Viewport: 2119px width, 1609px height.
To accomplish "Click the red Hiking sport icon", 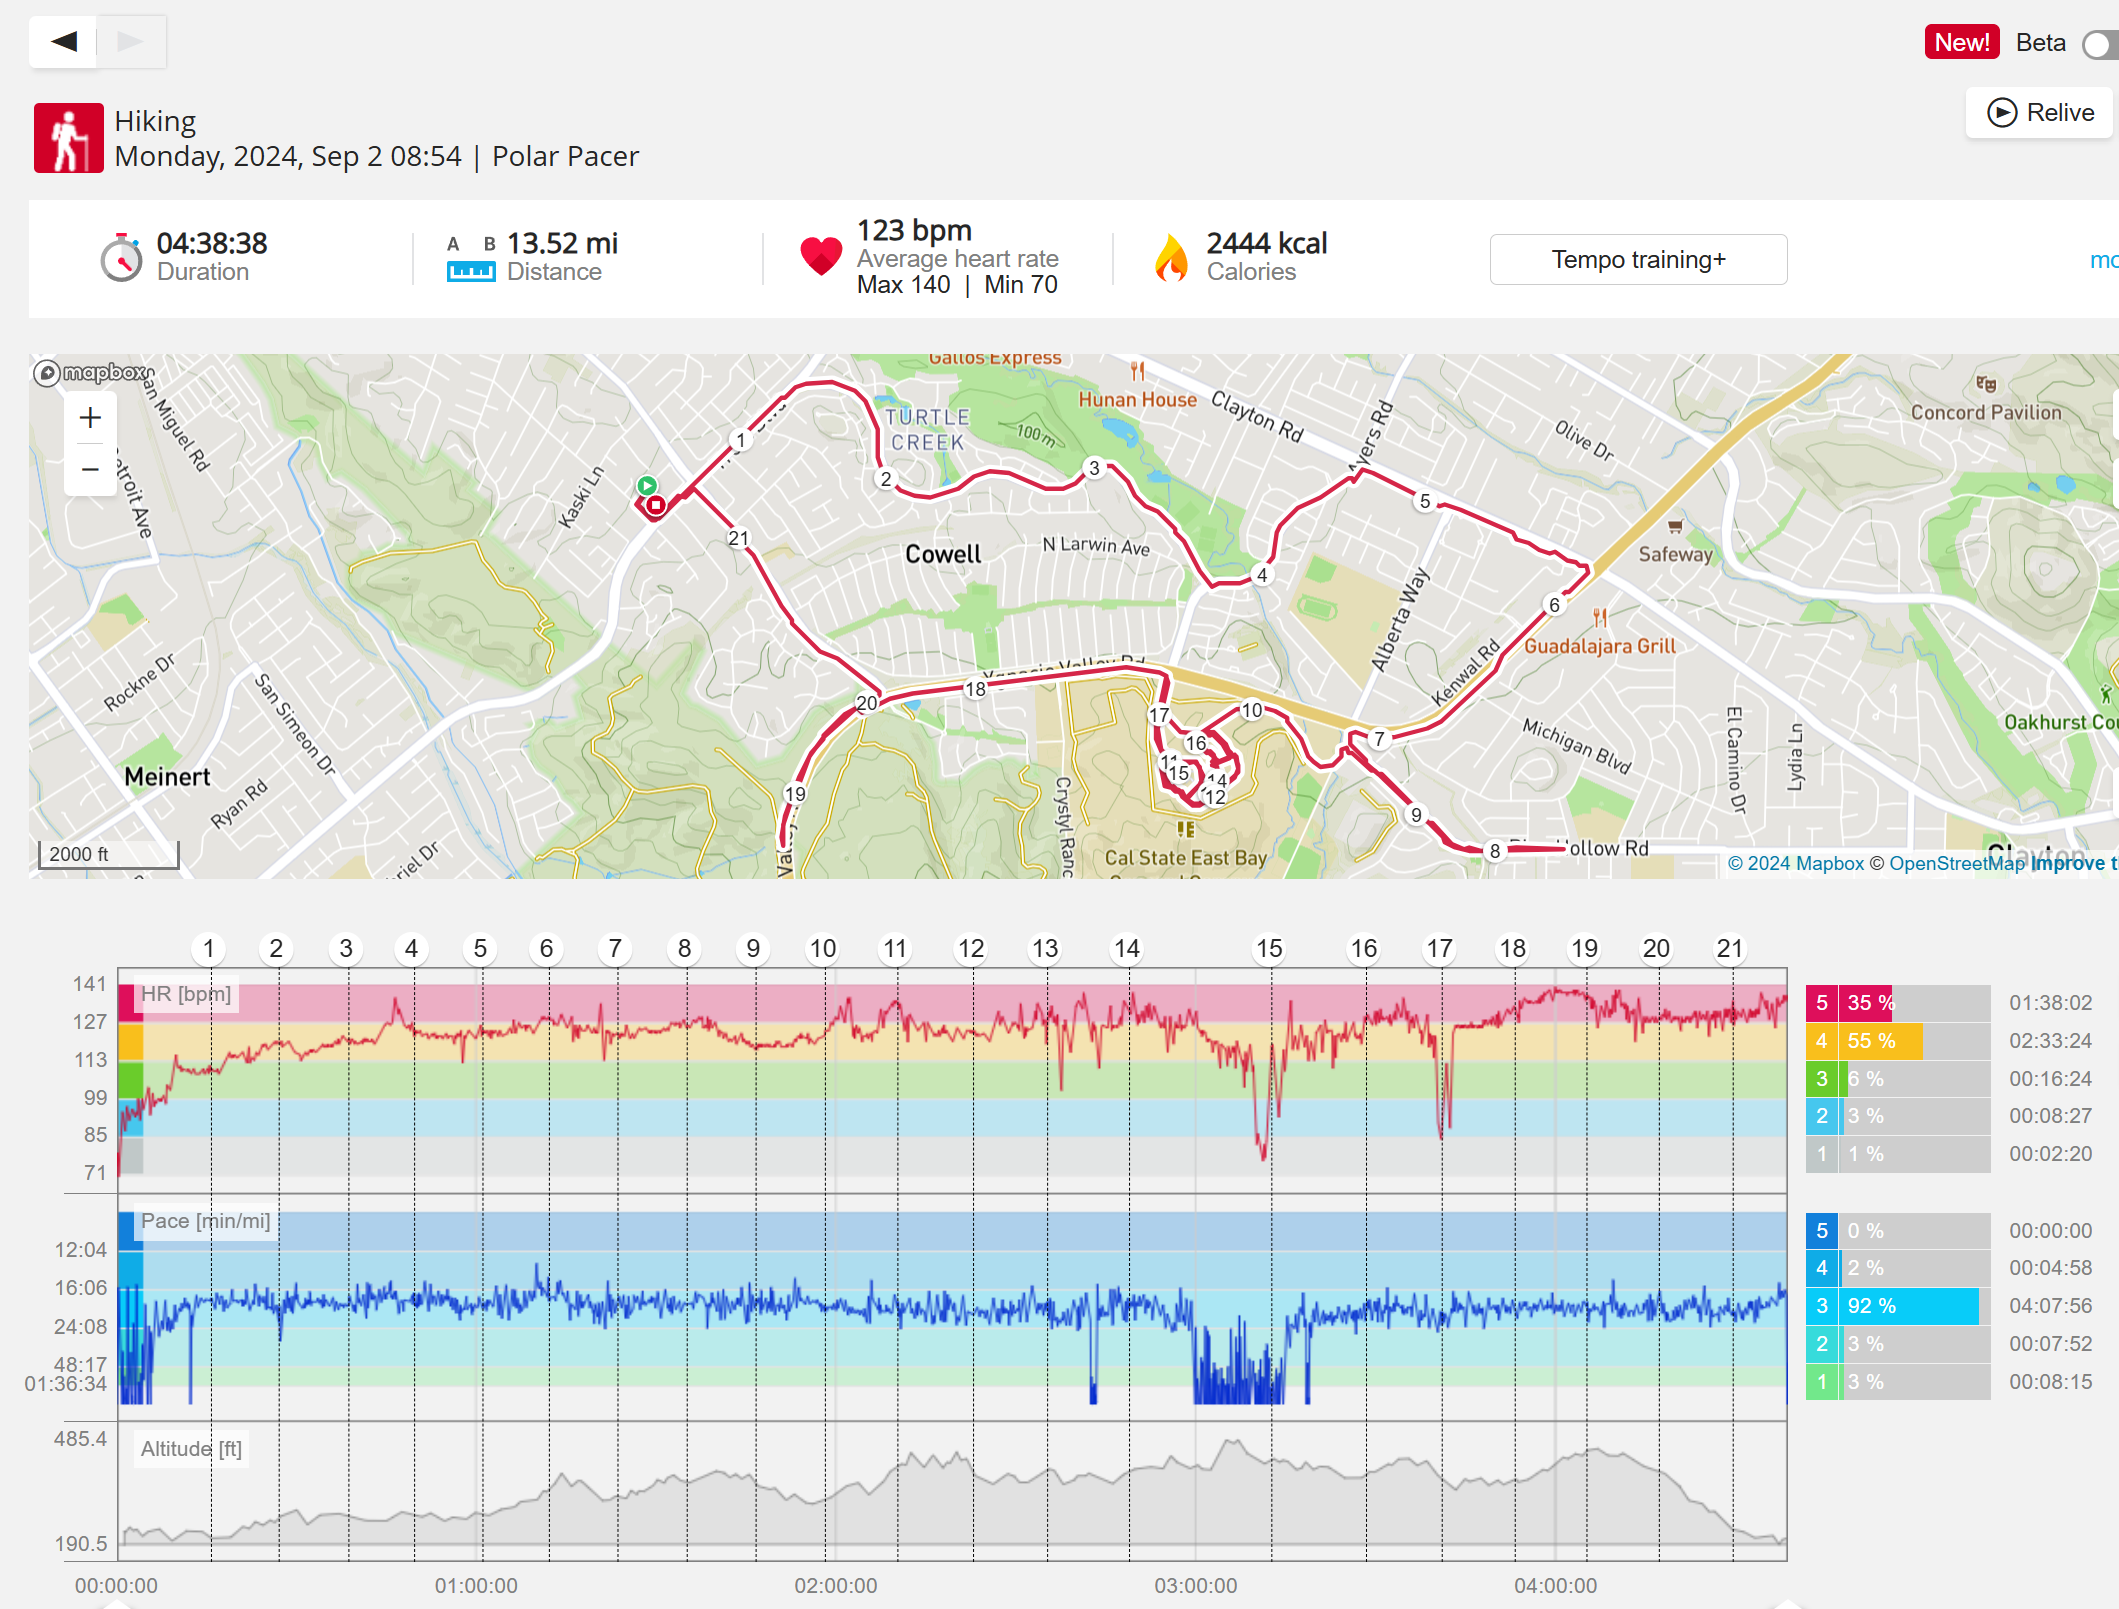I will 68,138.
